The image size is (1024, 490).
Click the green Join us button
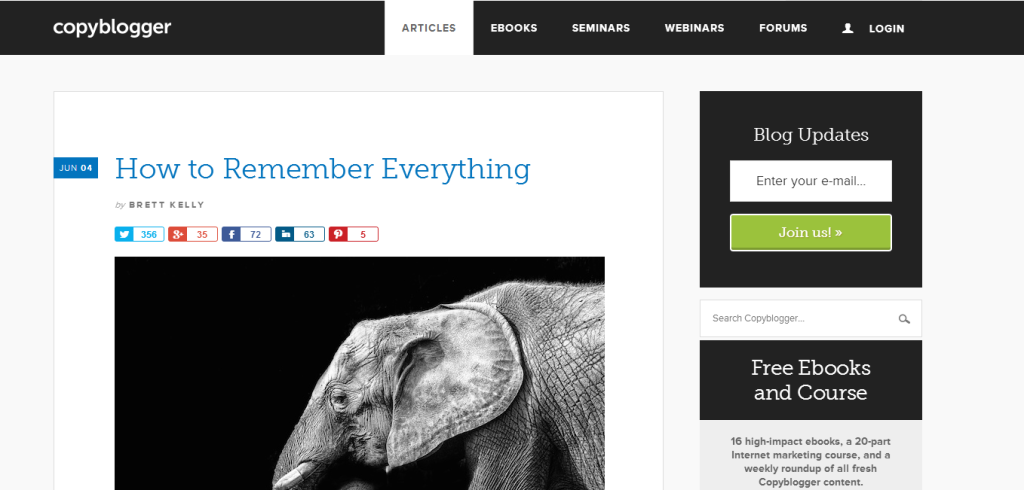tap(810, 233)
